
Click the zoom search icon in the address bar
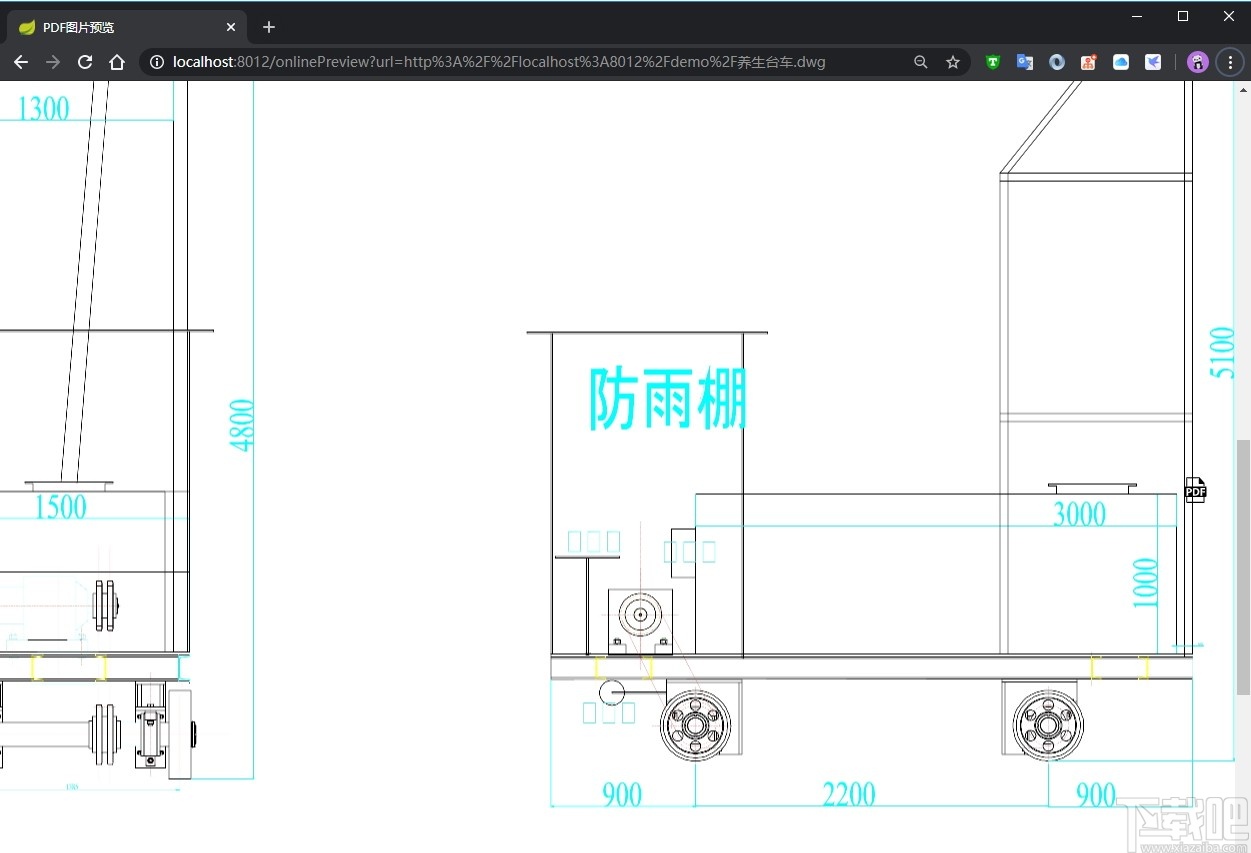pos(920,61)
